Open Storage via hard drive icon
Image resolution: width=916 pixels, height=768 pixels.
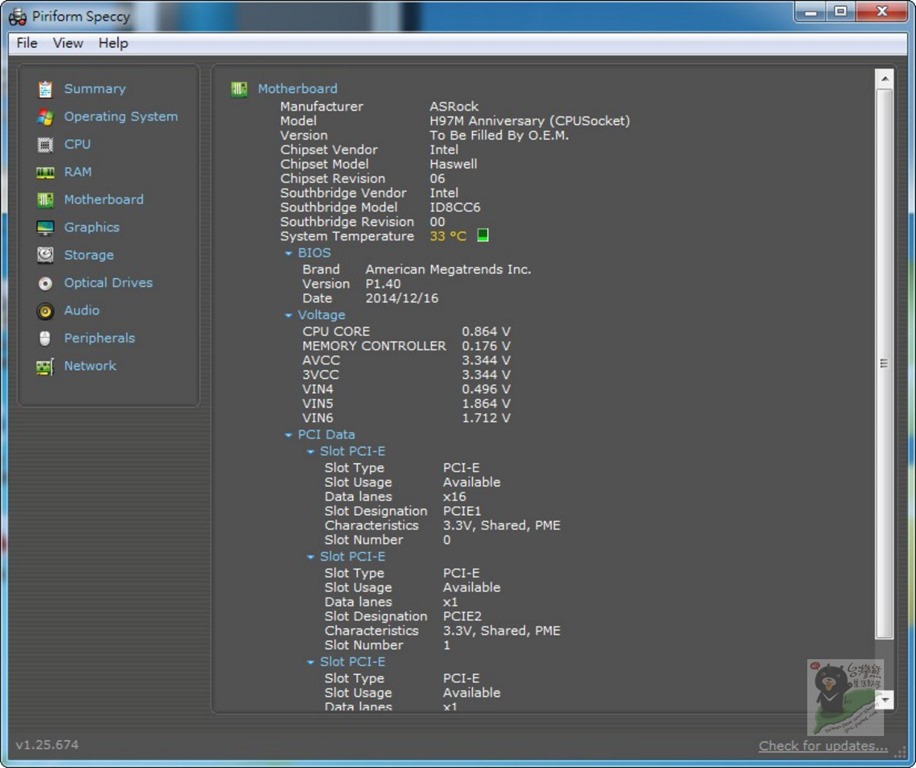pyautogui.click(x=45, y=255)
